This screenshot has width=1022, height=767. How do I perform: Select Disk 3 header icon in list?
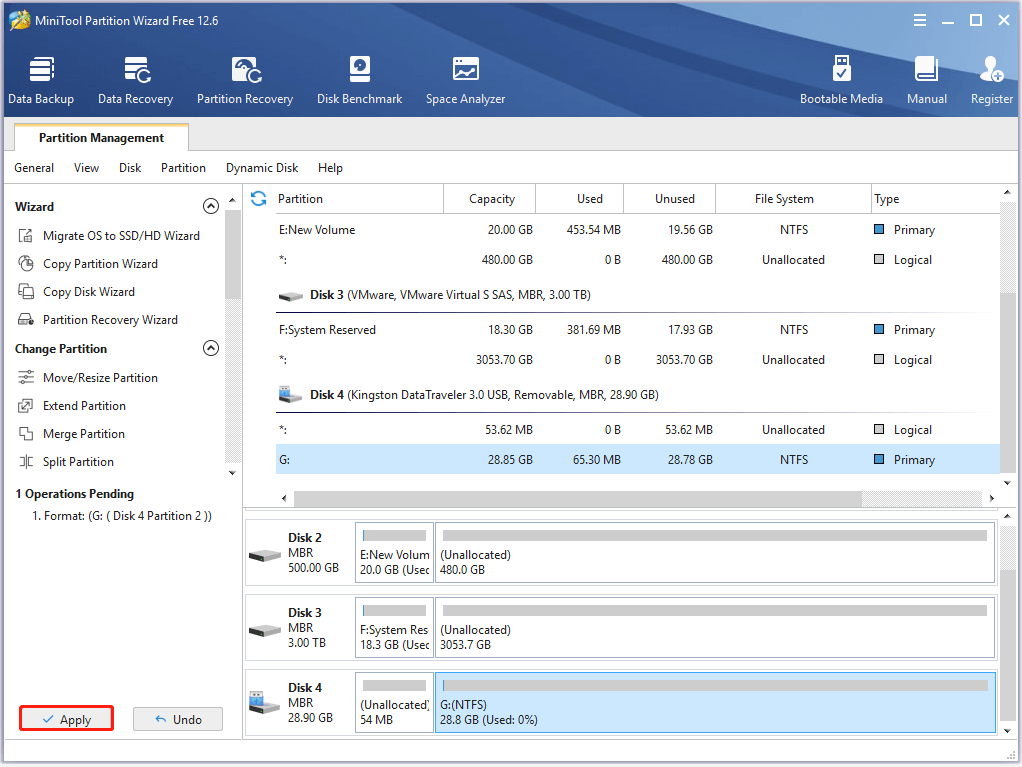coord(290,296)
